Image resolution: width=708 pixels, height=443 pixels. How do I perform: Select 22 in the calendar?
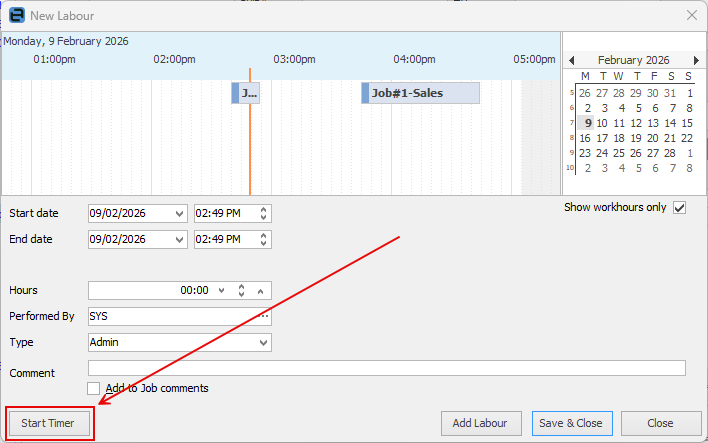tap(687, 138)
